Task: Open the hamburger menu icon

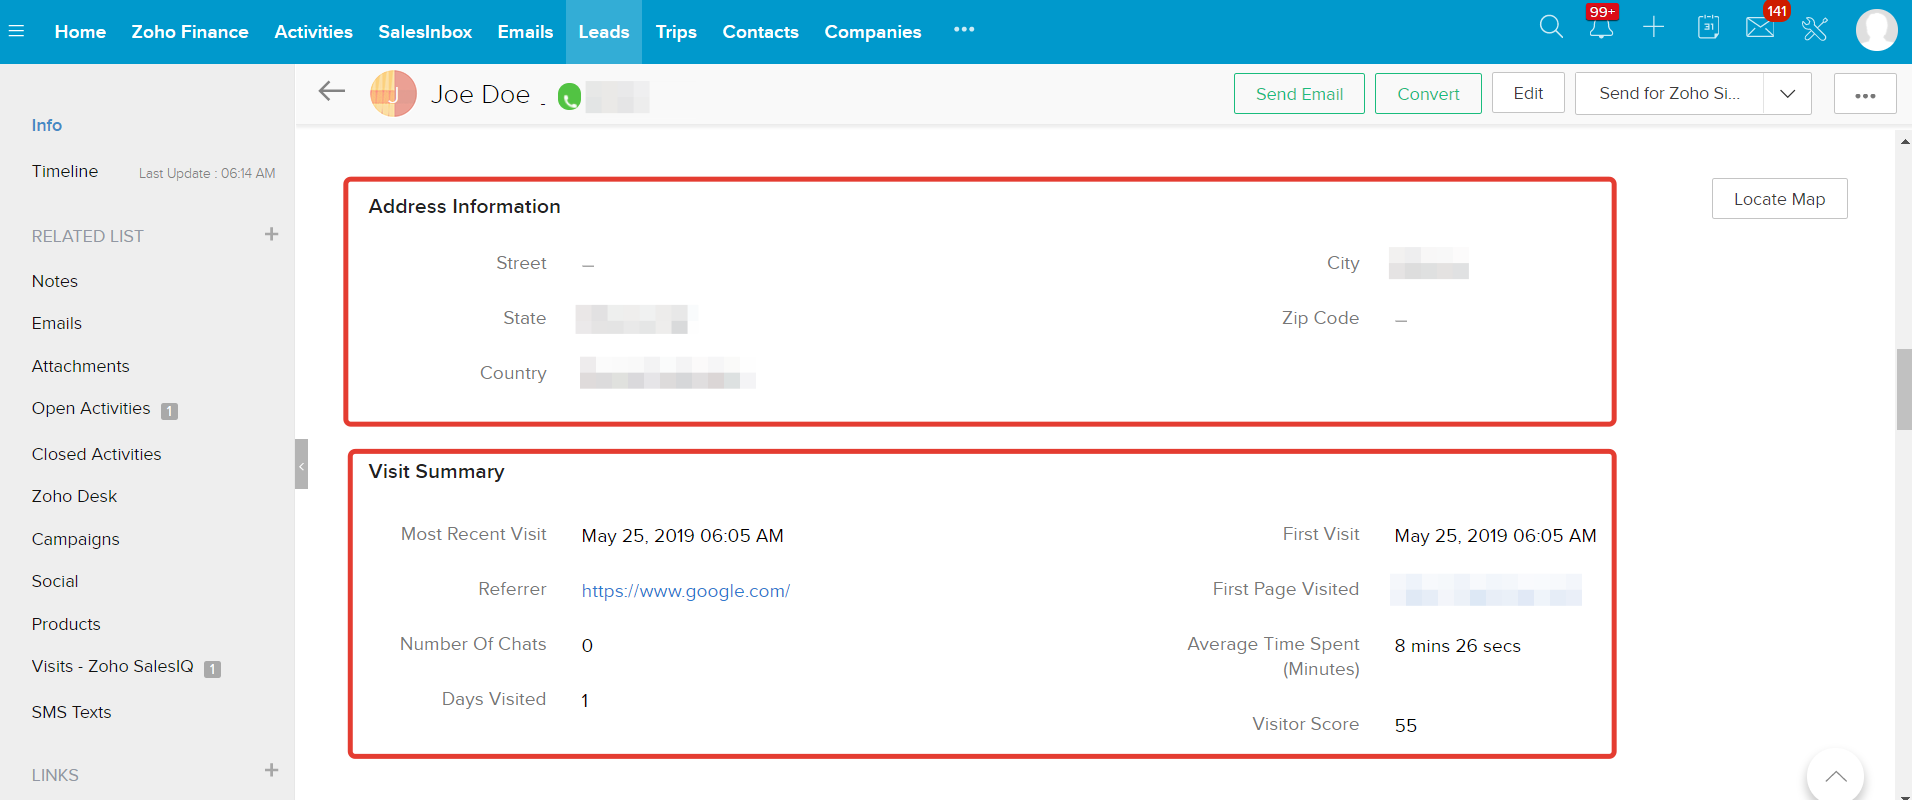Action: click(x=16, y=31)
